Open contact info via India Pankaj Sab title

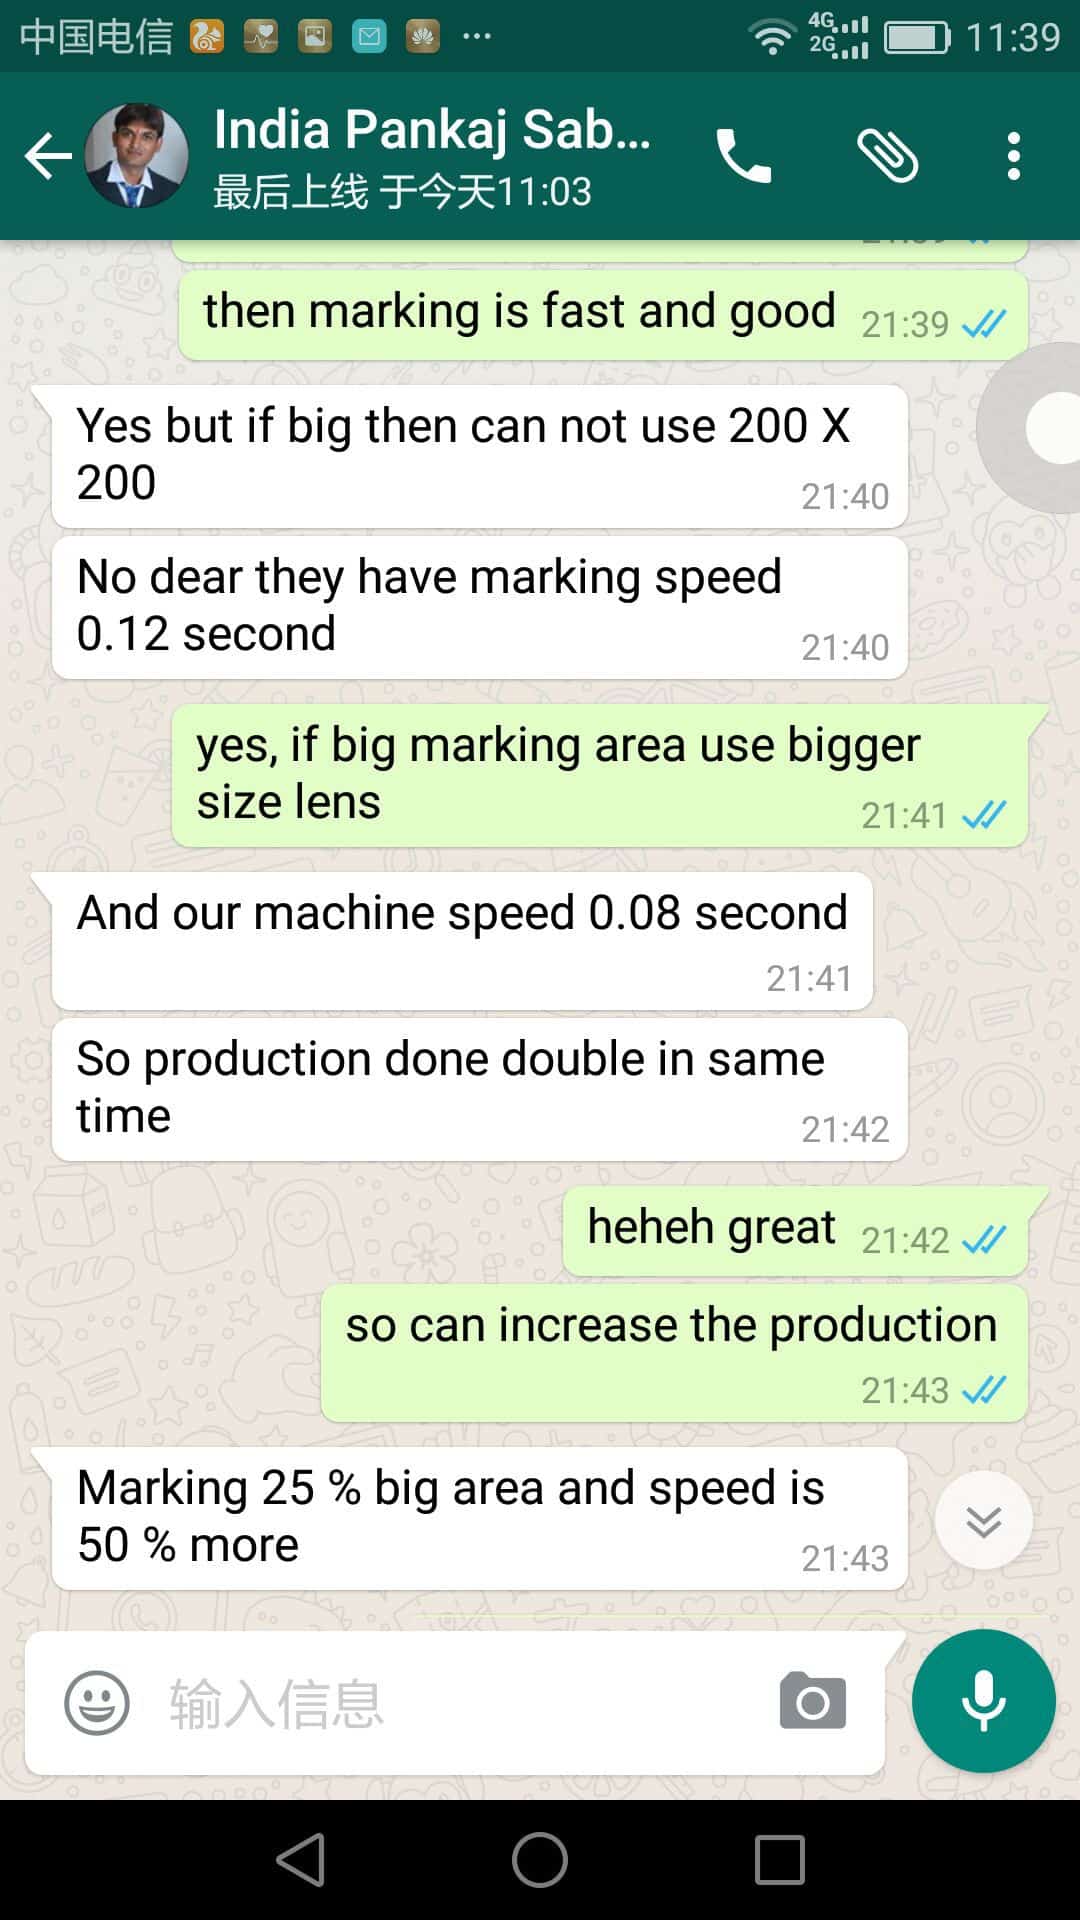point(432,130)
